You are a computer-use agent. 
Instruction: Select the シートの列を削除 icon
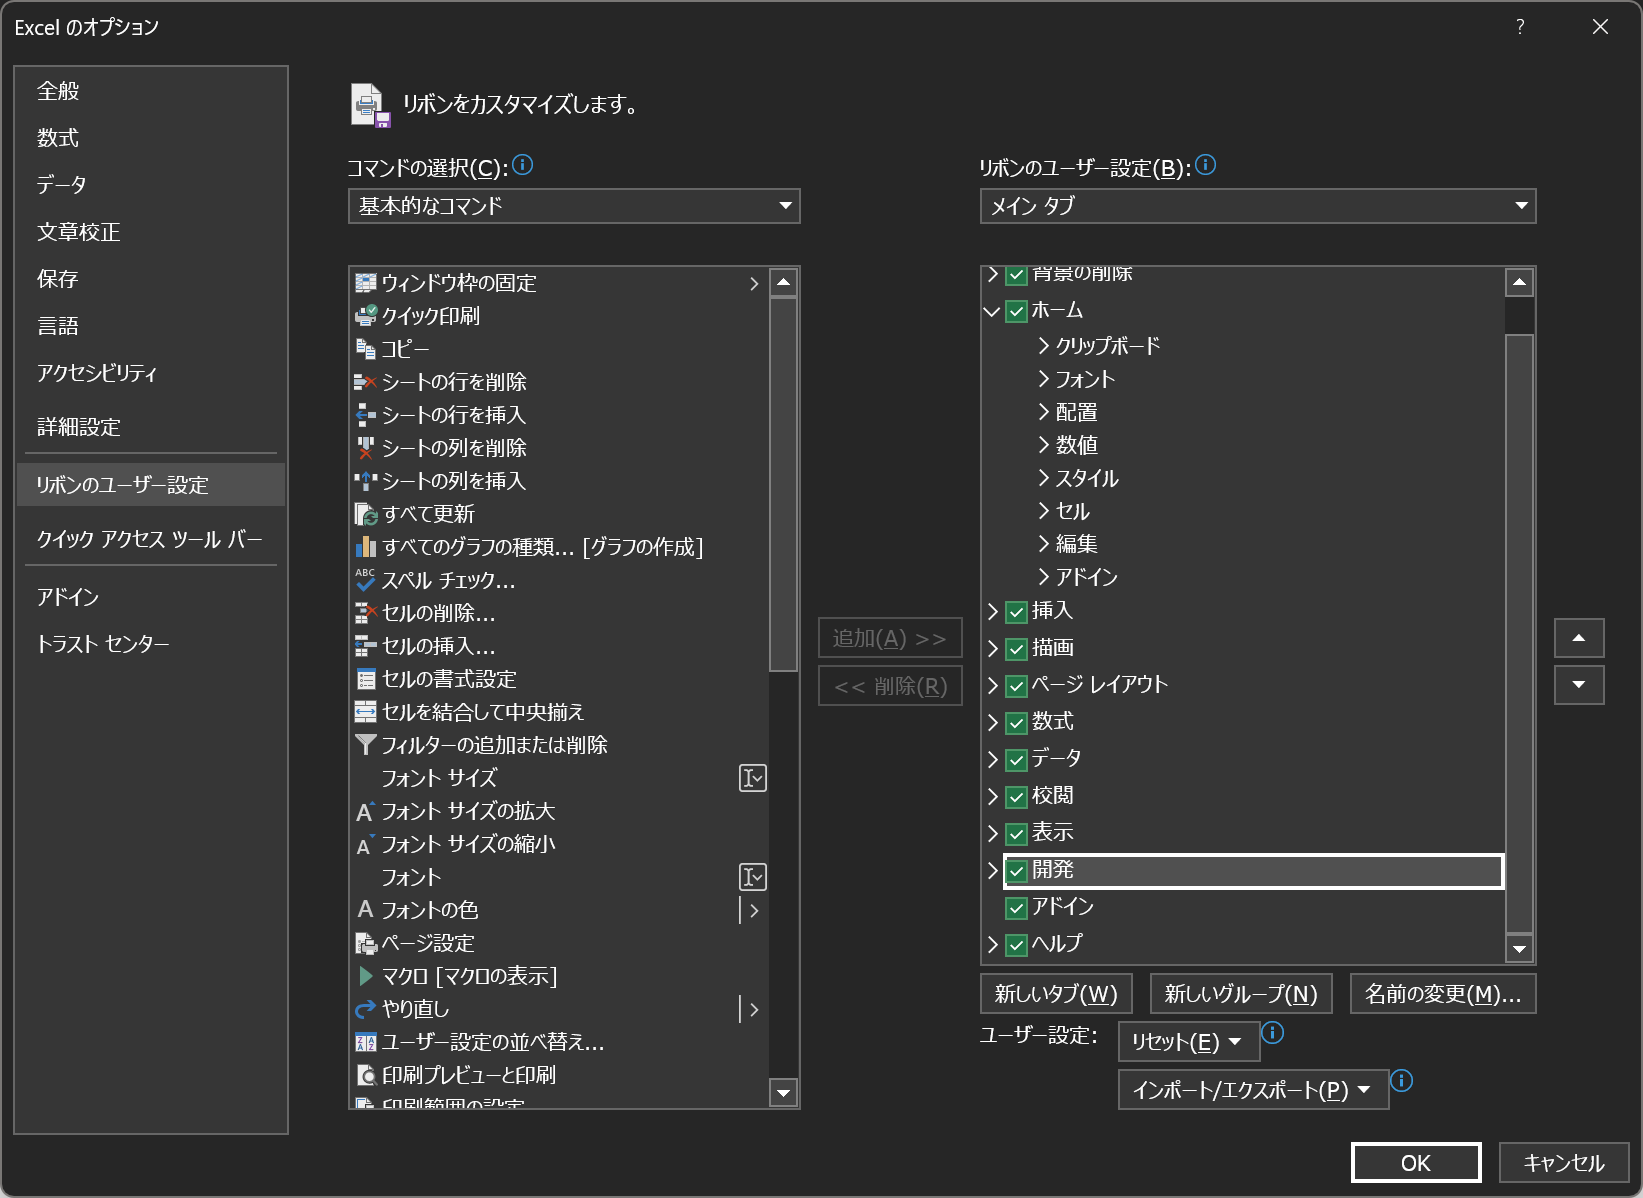click(x=366, y=448)
